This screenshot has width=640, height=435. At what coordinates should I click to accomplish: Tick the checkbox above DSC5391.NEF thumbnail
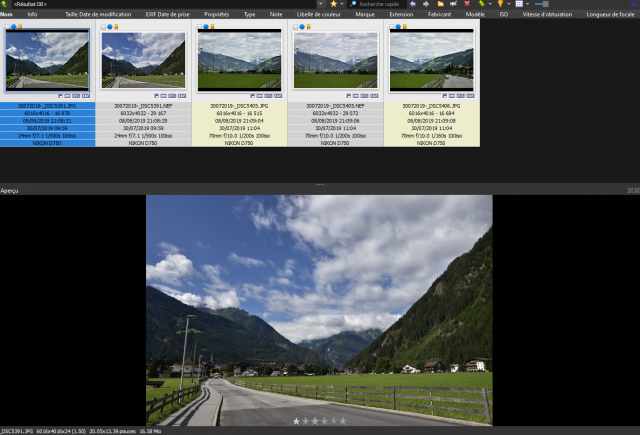103,27
